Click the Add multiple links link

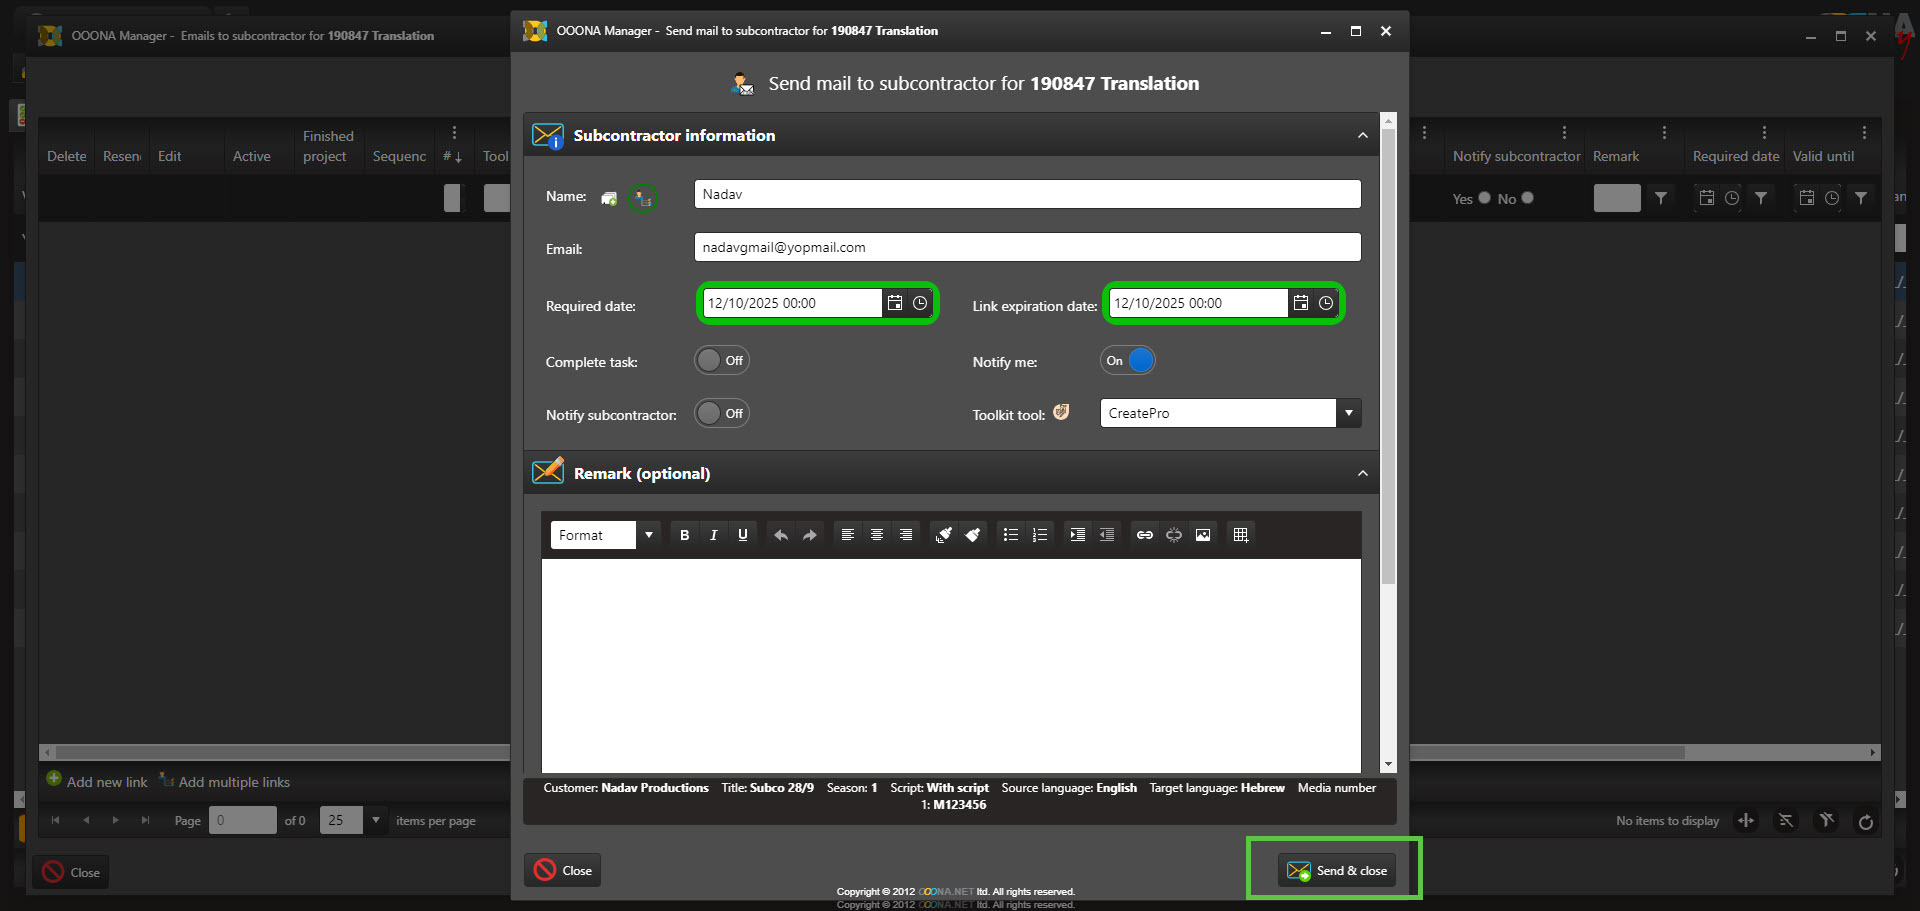click(x=233, y=782)
